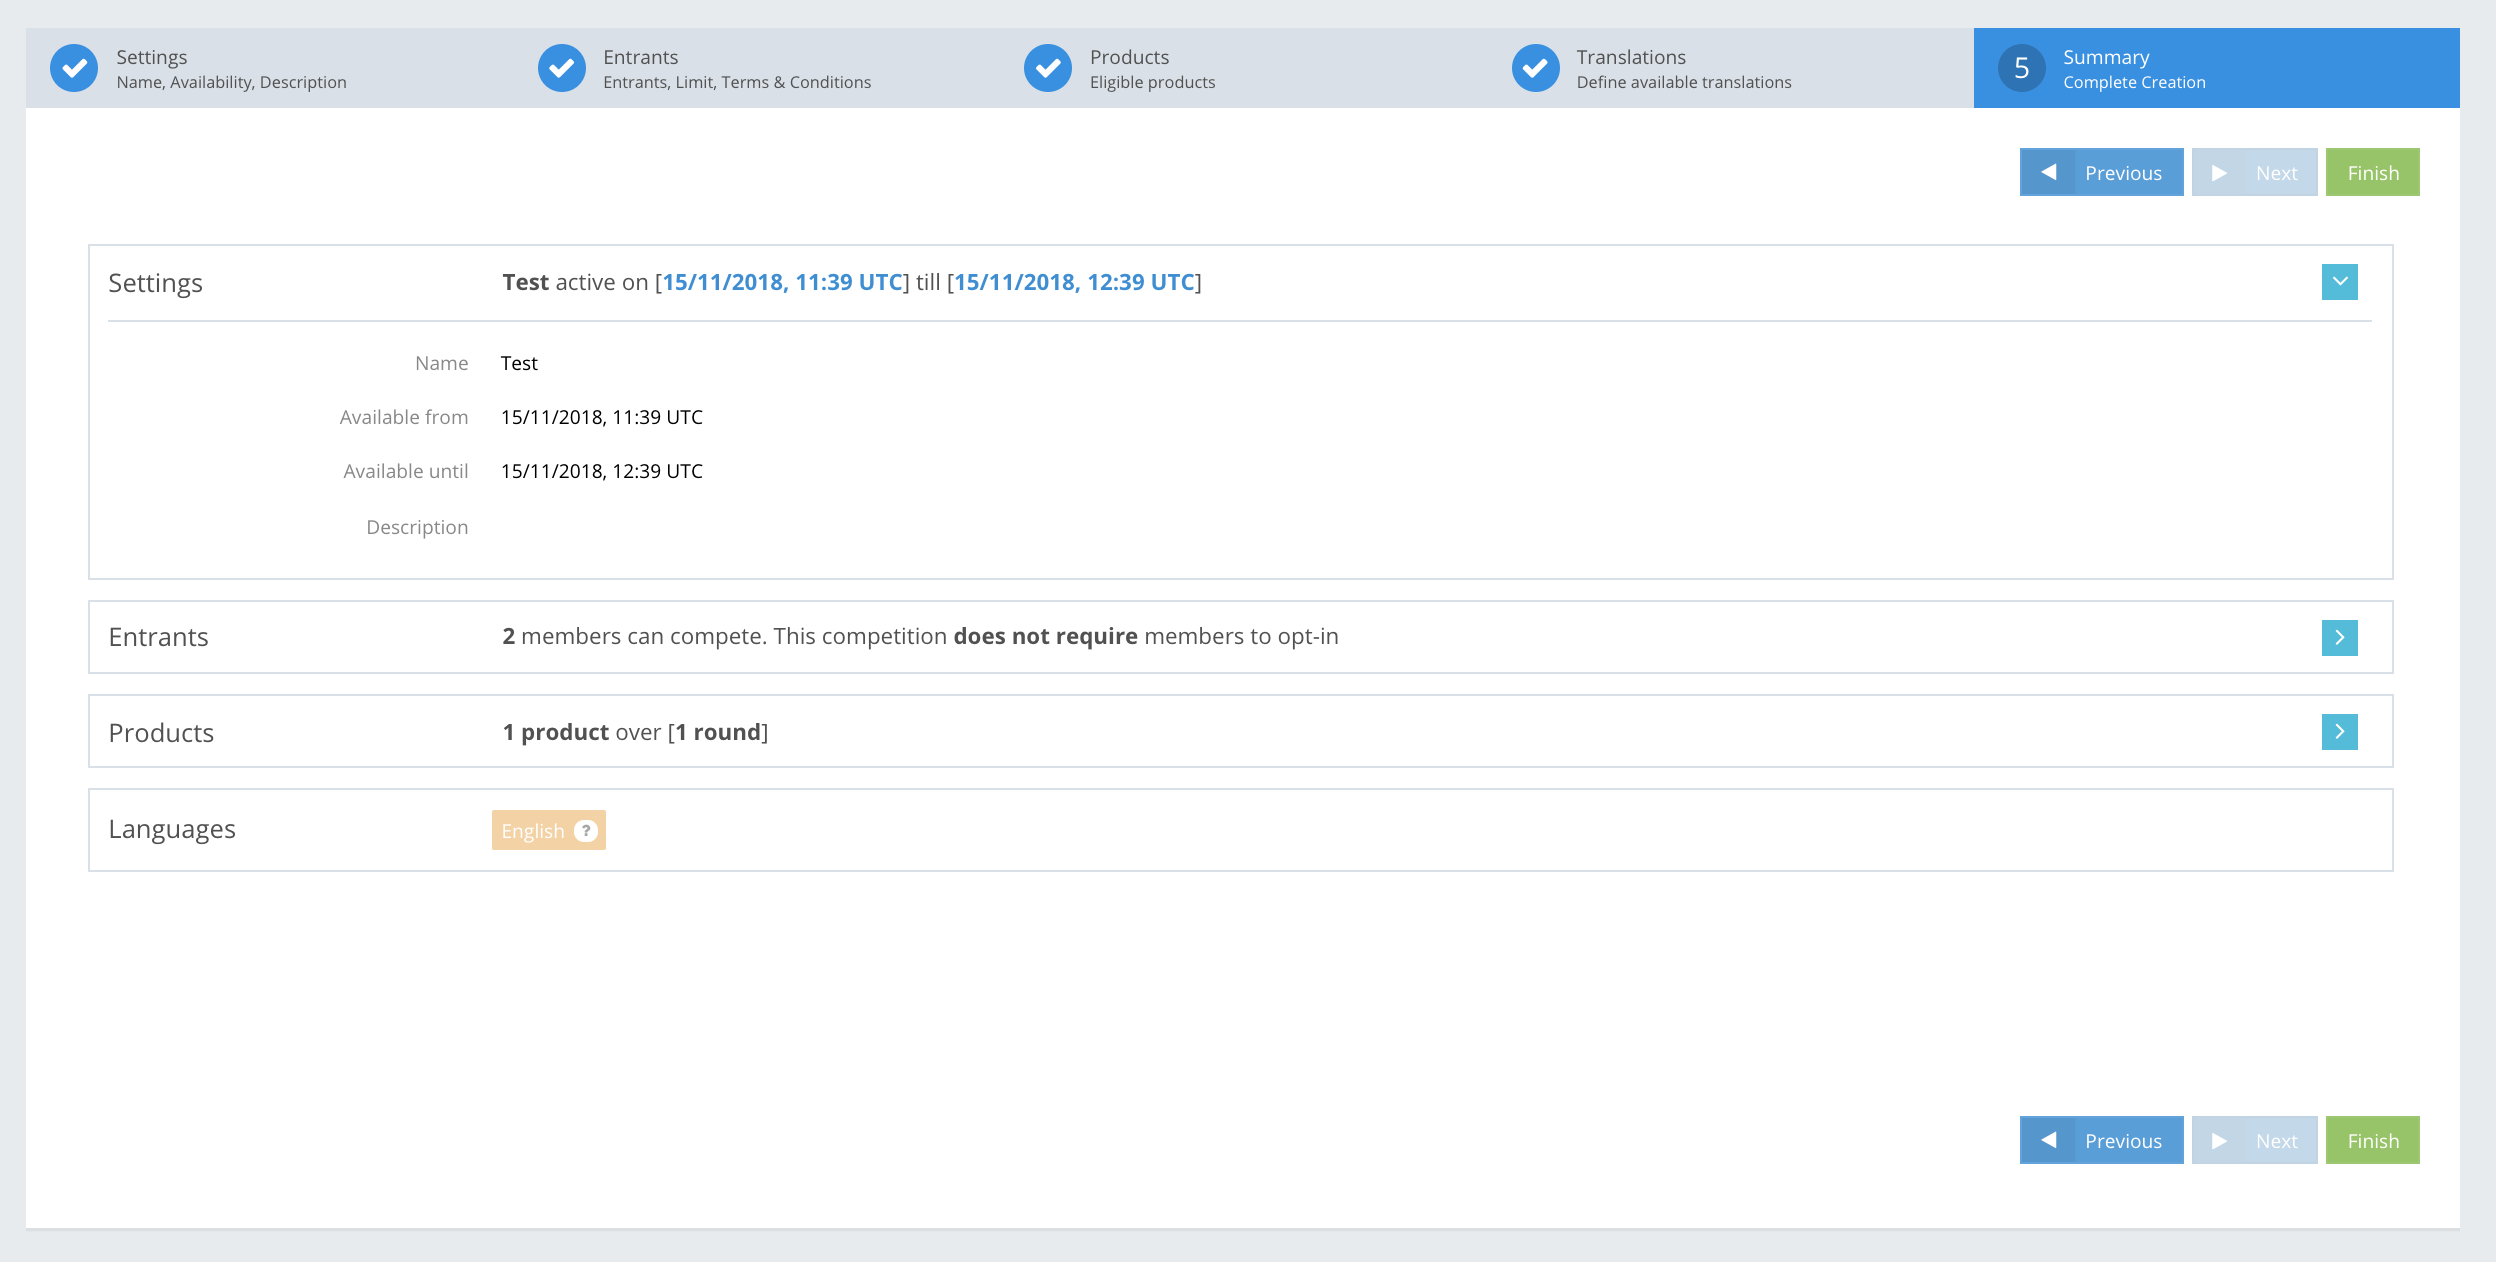The height and width of the screenshot is (1262, 2496).
Task: Click the 'Eligible products' subtitle
Action: coord(1153,82)
